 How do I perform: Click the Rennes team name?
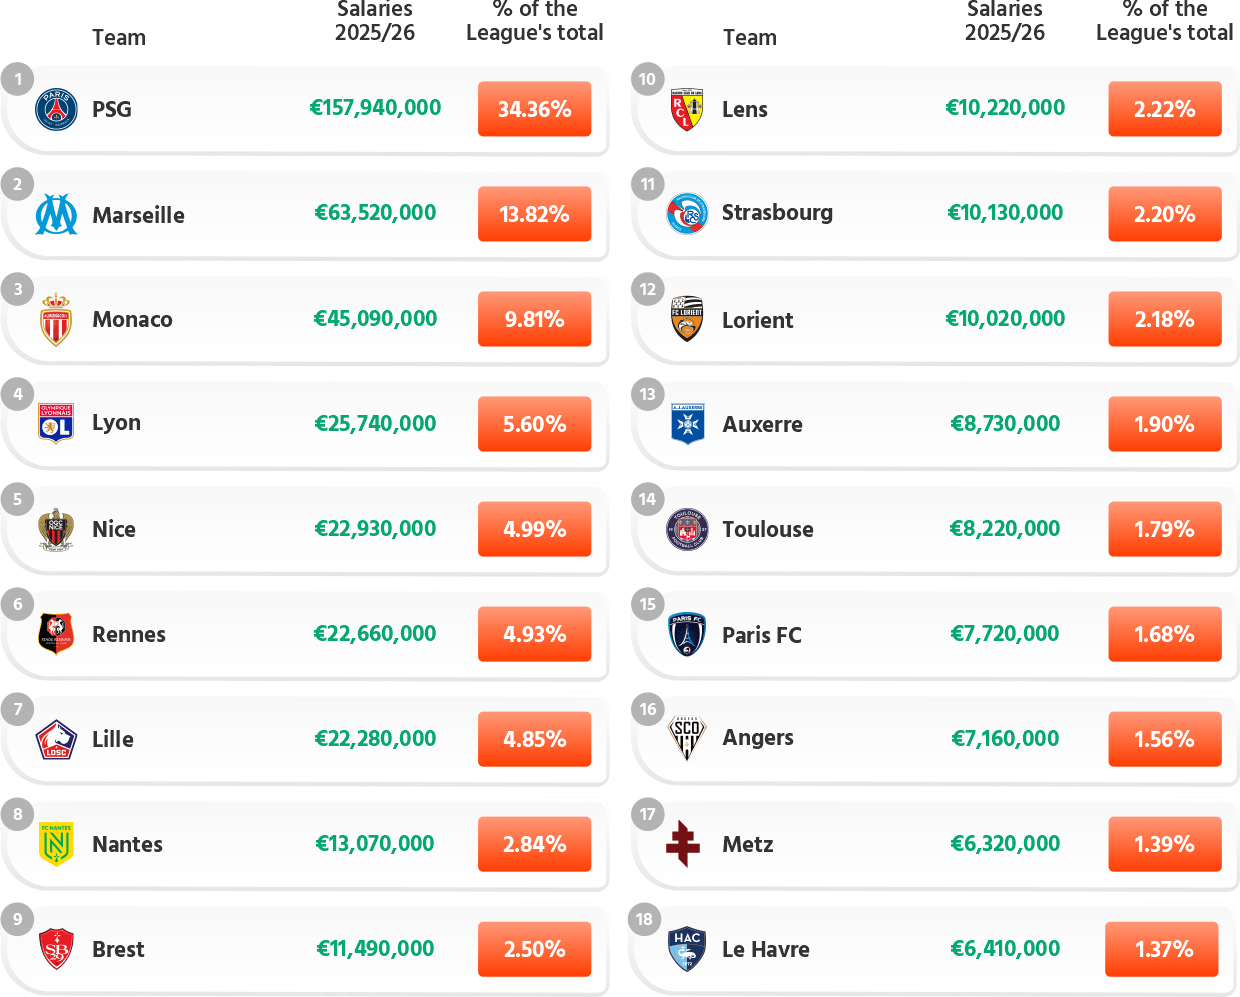(129, 634)
